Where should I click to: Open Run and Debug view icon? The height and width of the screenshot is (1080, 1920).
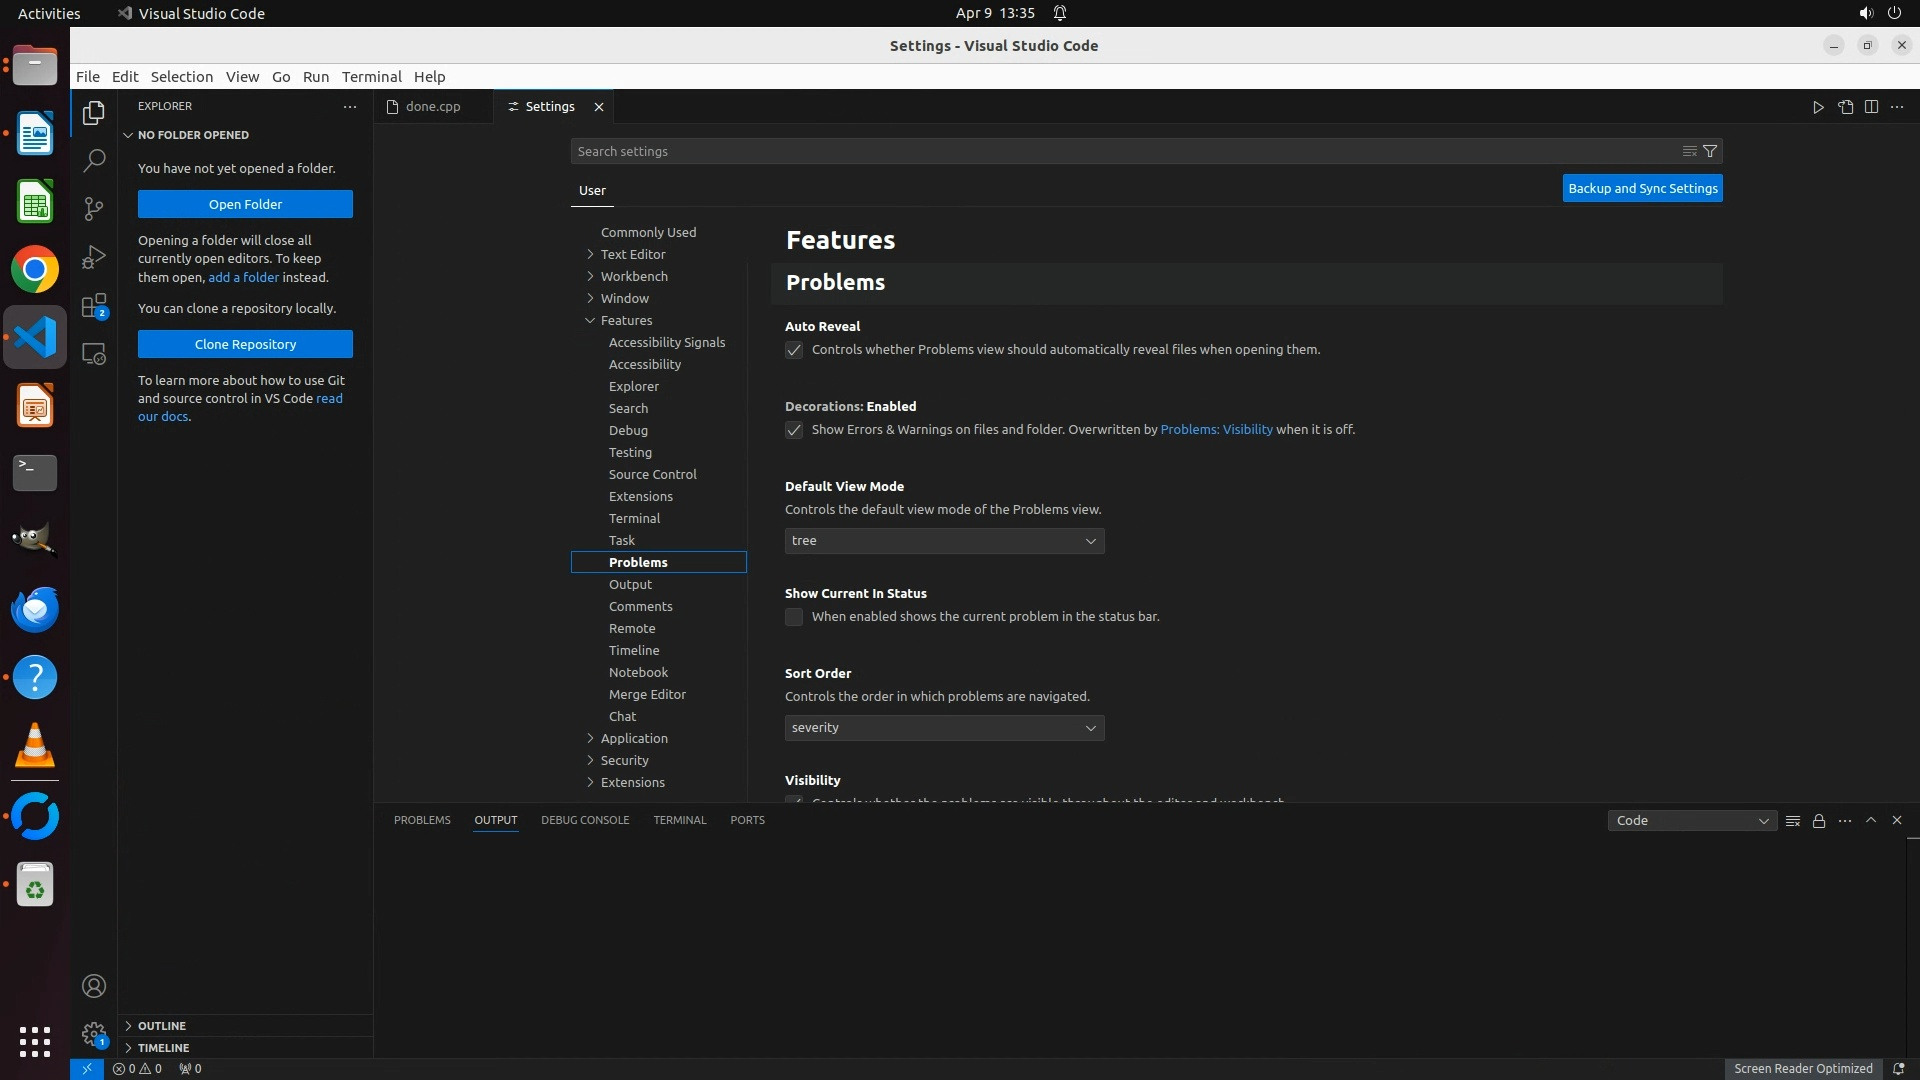coord(93,257)
